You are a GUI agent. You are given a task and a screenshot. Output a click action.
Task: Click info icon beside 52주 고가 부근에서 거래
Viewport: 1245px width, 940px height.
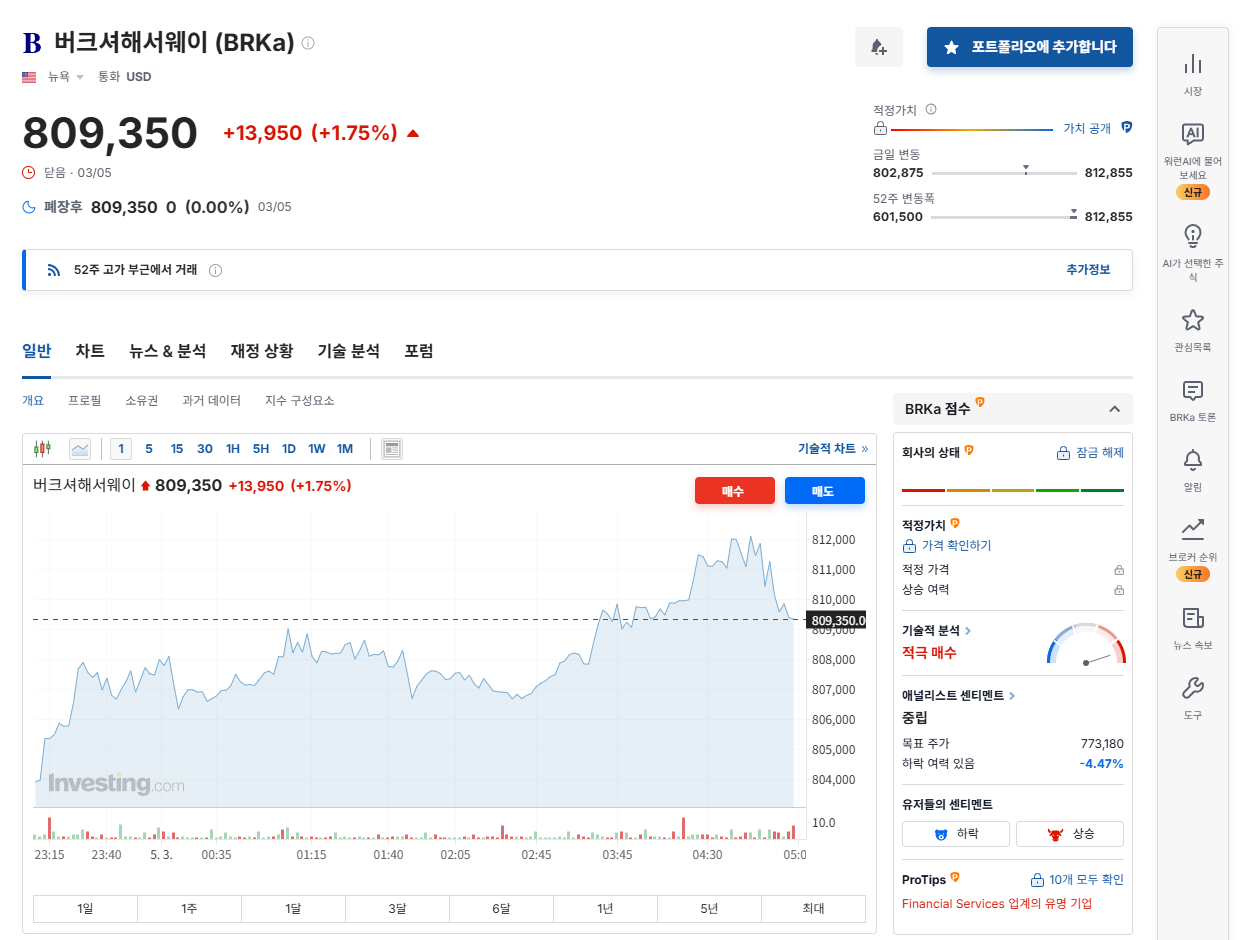tap(215, 270)
